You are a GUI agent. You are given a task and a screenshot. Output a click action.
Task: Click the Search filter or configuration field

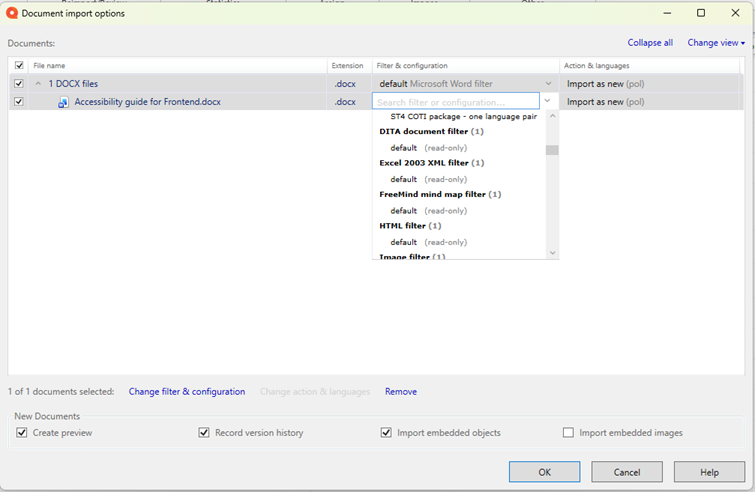456,102
